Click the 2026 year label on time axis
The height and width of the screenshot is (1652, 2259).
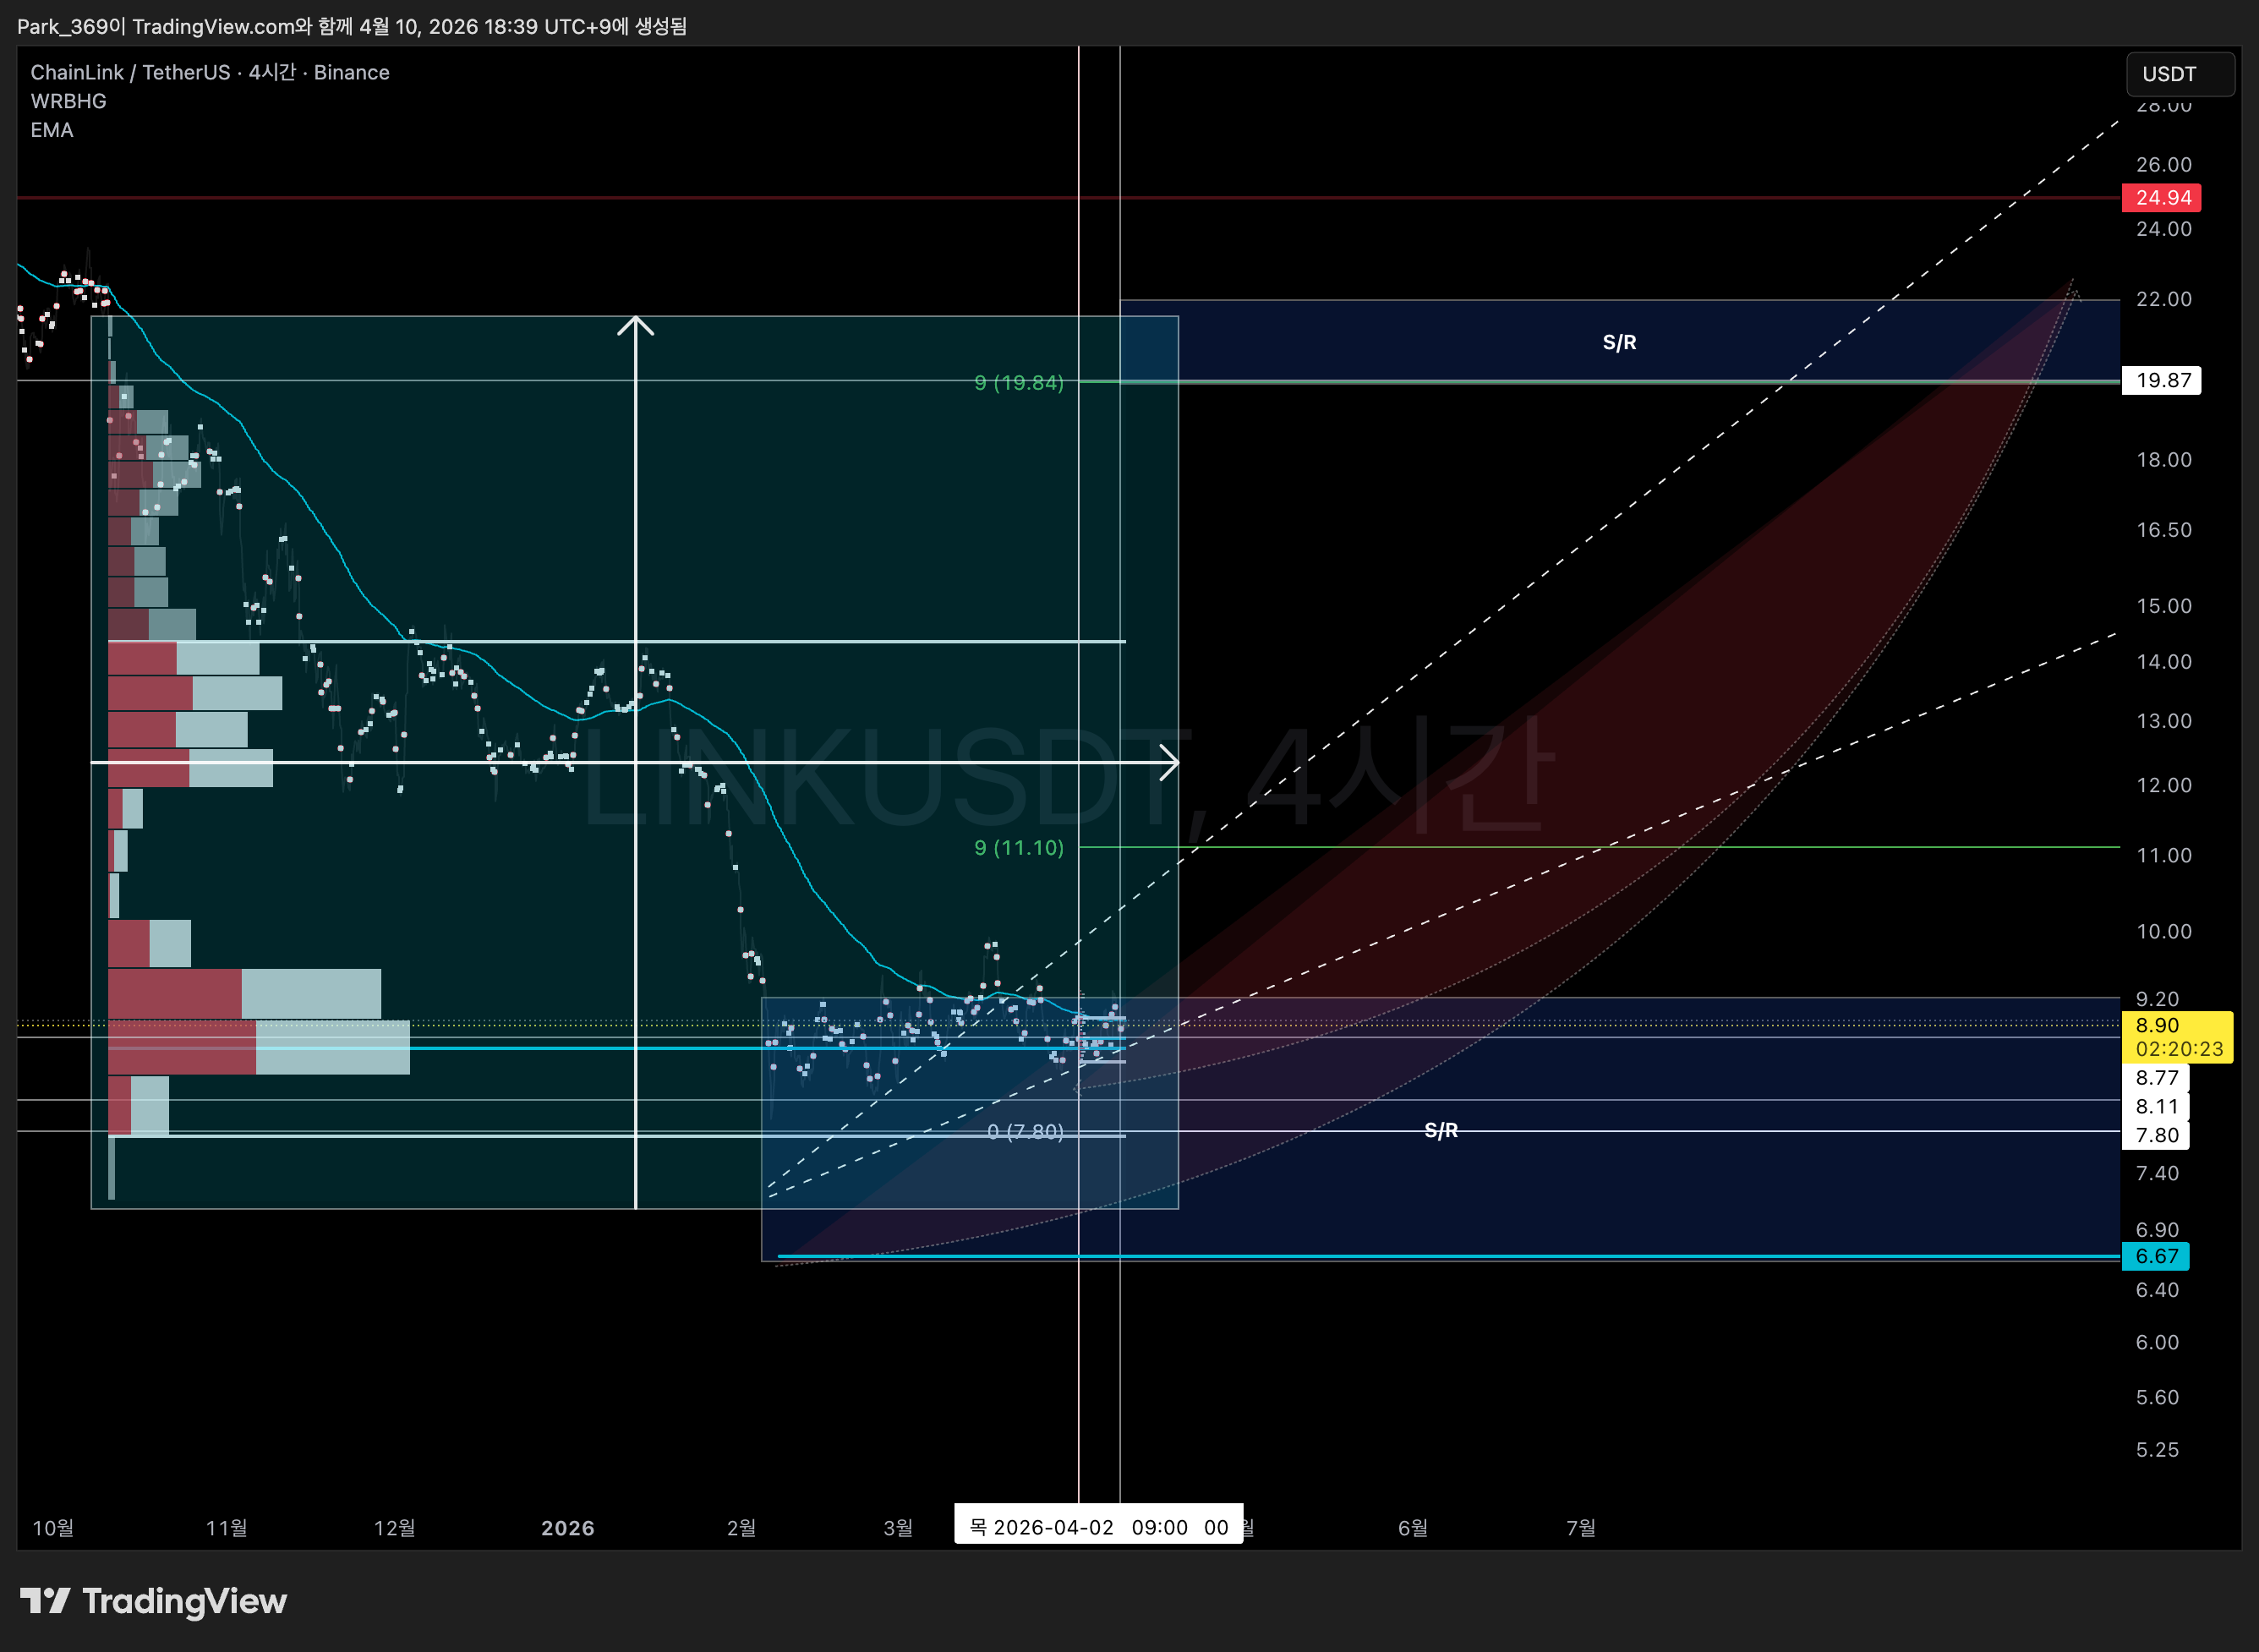tap(568, 1528)
